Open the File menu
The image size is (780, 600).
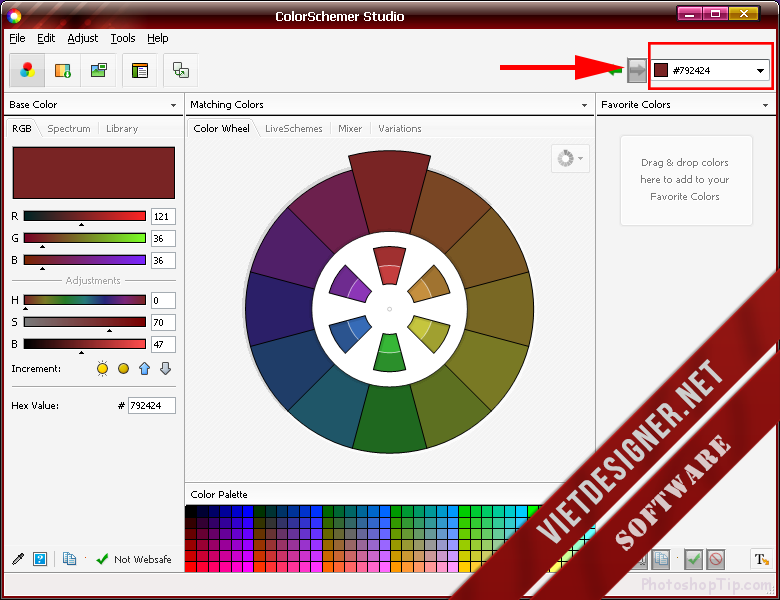(x=17, y=38)
